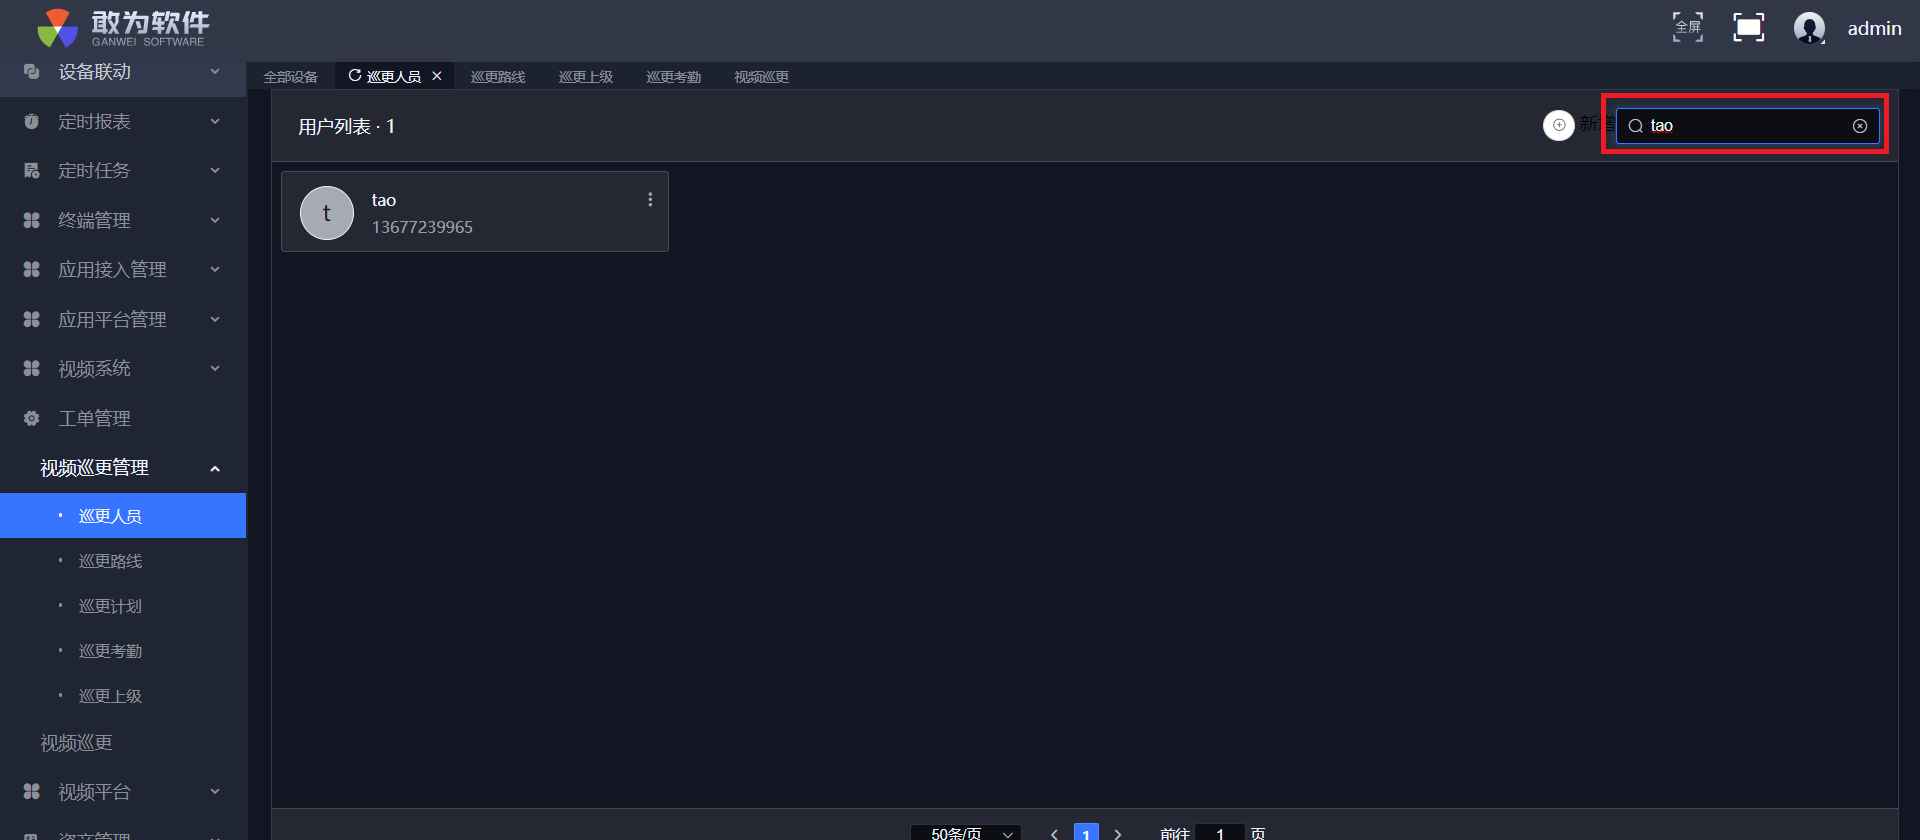
Task: Expand 应用接入管理 with its chevron
Action: 215,270
